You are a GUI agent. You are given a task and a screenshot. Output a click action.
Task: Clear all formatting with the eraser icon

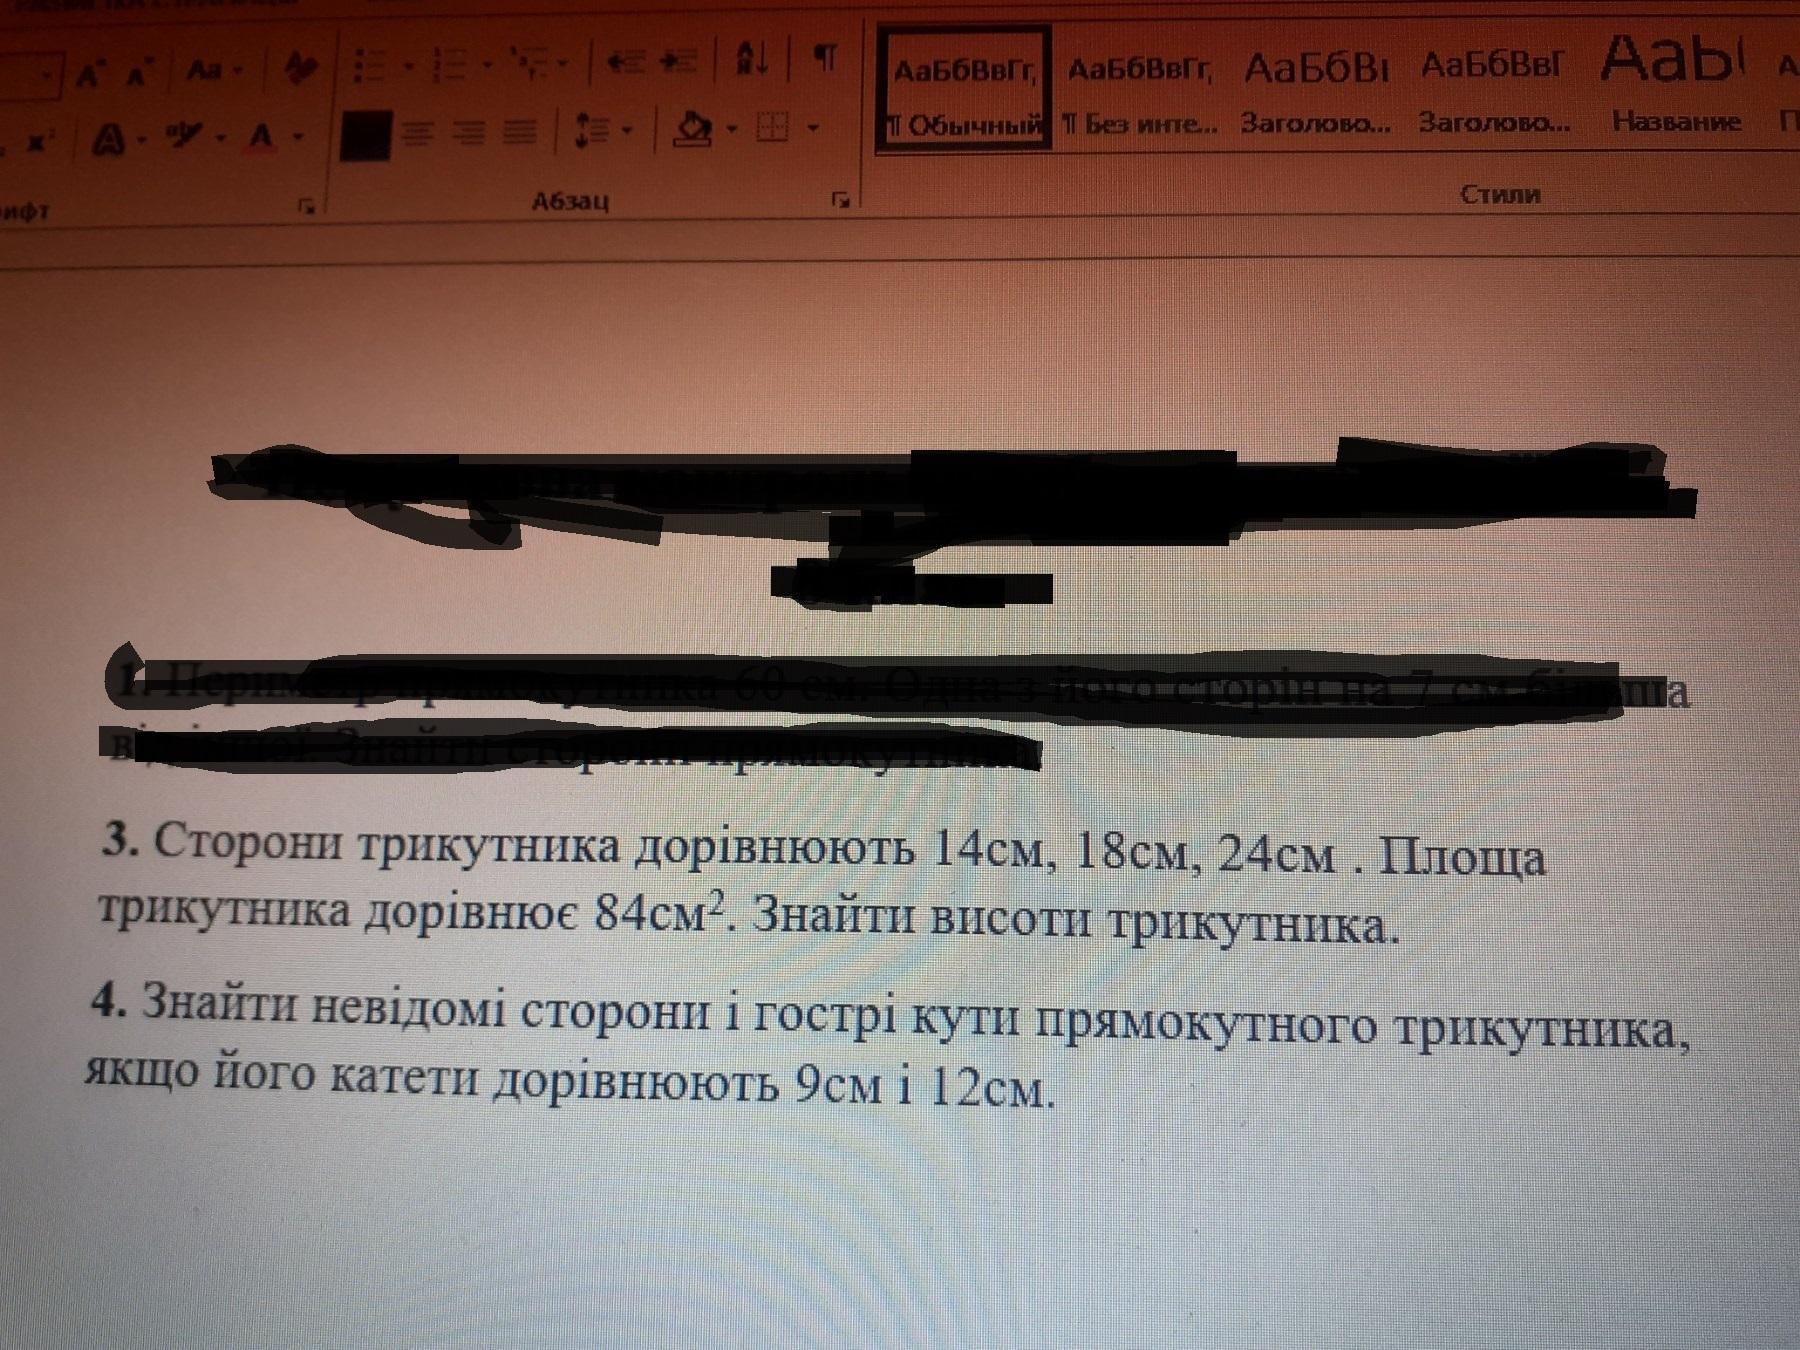click(x=298, y=68)
